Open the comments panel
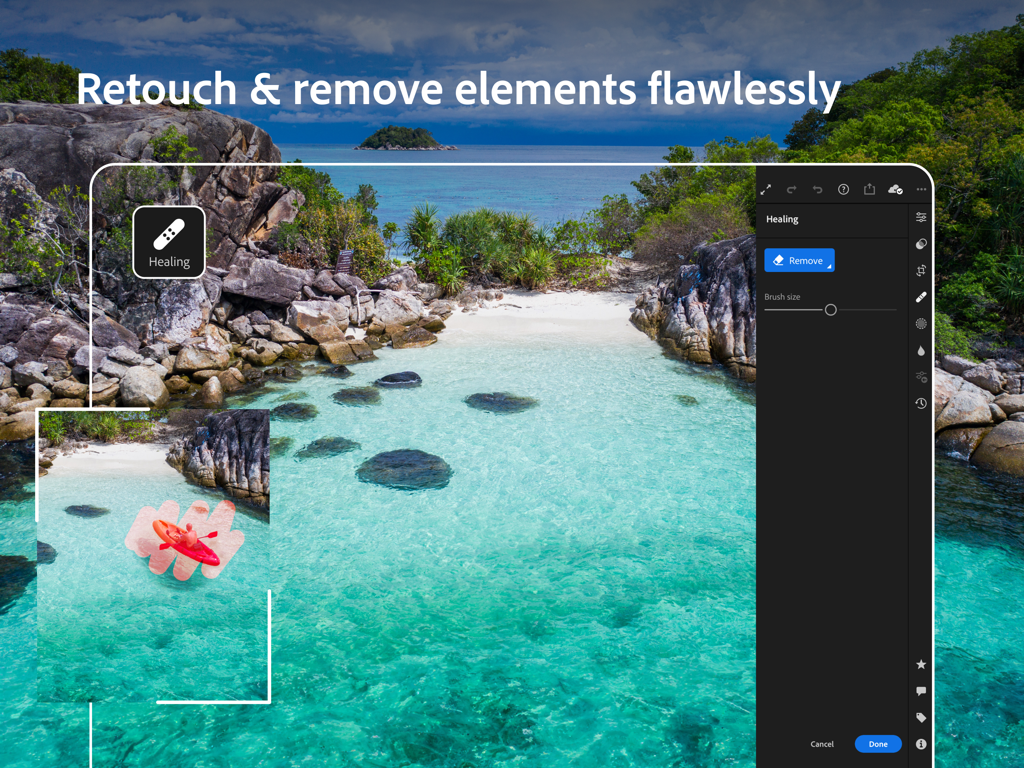The height and width of the screenshot is (768, 1024). tap(920, 690)
